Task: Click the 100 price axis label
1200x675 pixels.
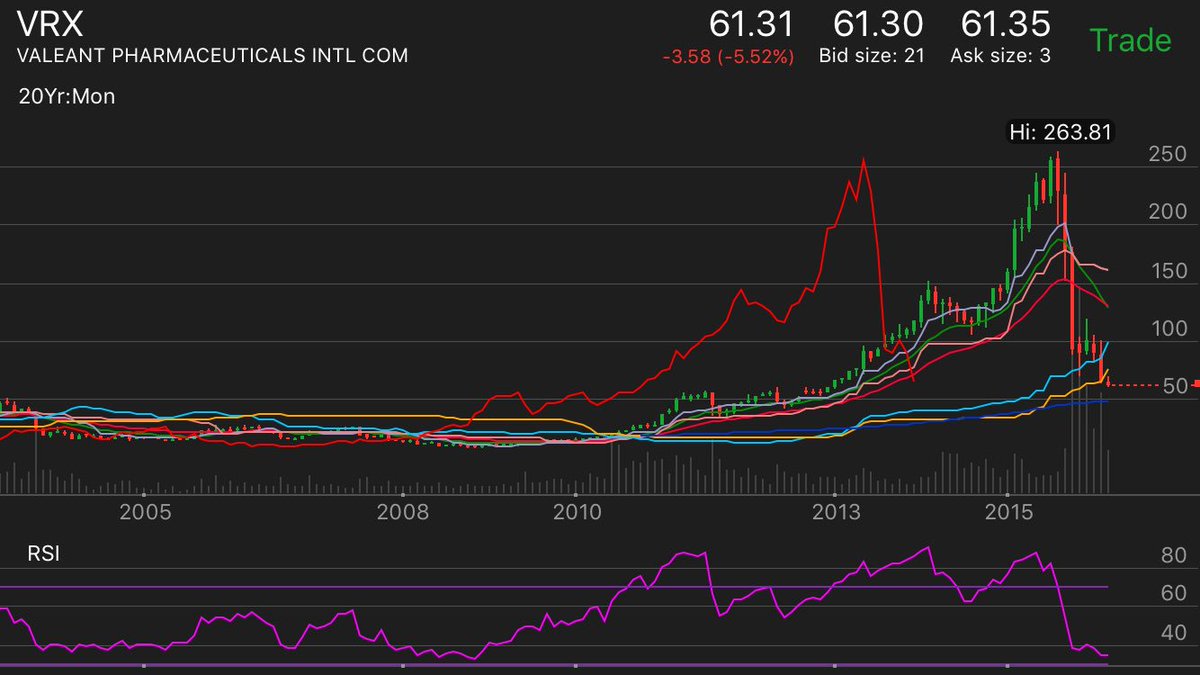Action: 1168,329
